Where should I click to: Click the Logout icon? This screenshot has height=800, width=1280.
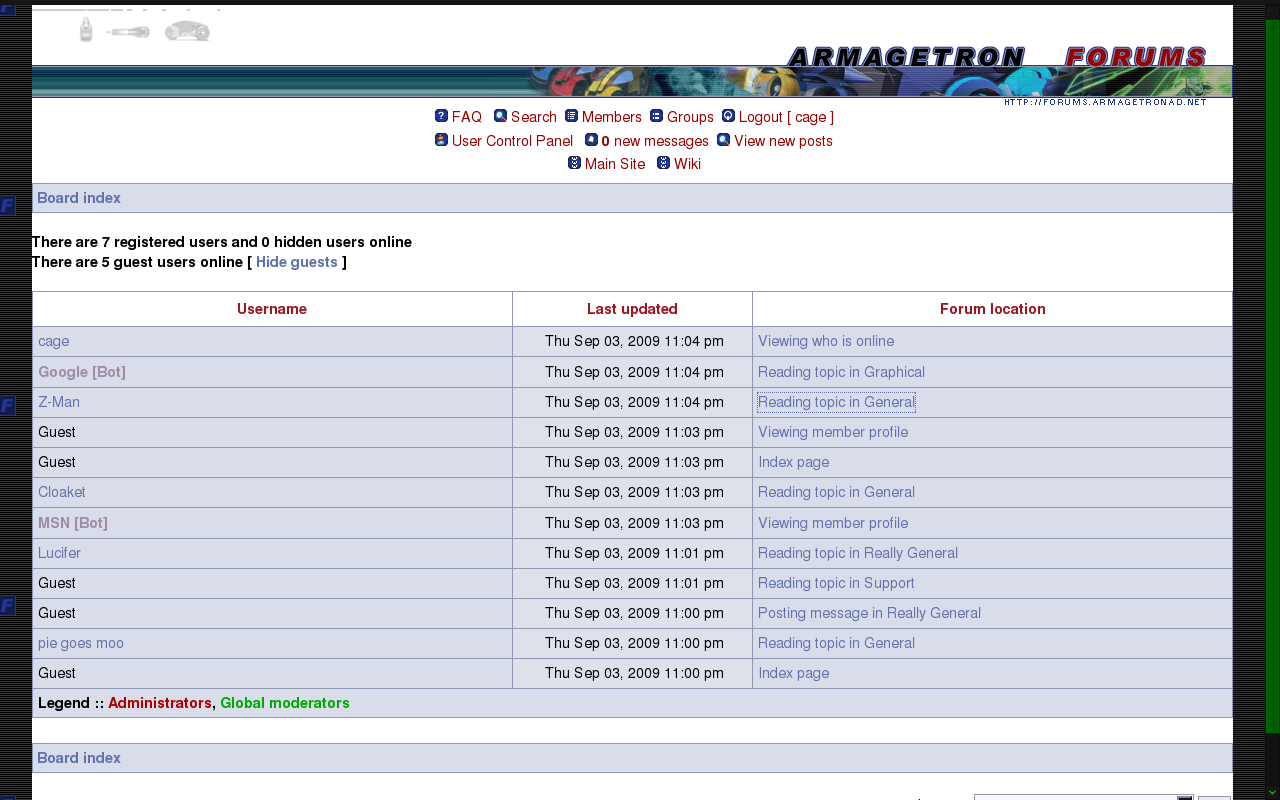728,116
